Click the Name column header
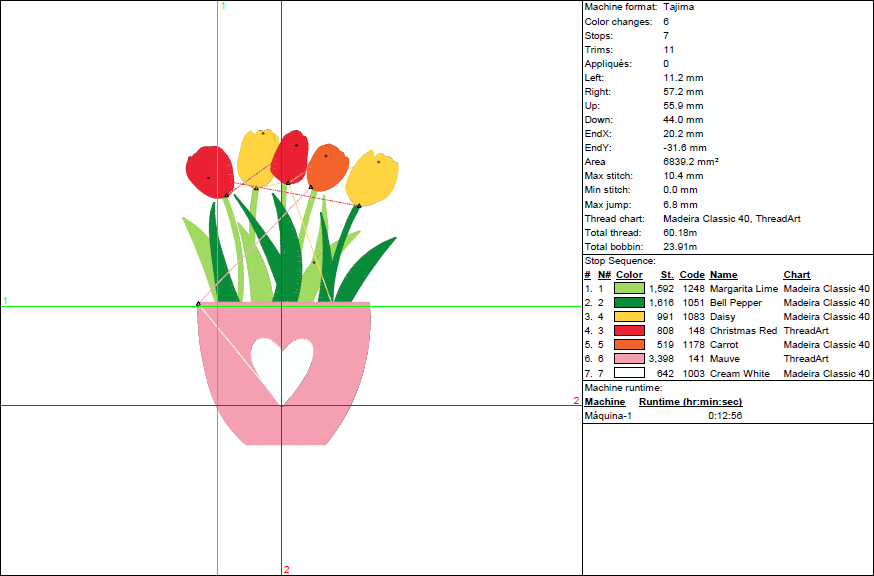 [723, 275]
